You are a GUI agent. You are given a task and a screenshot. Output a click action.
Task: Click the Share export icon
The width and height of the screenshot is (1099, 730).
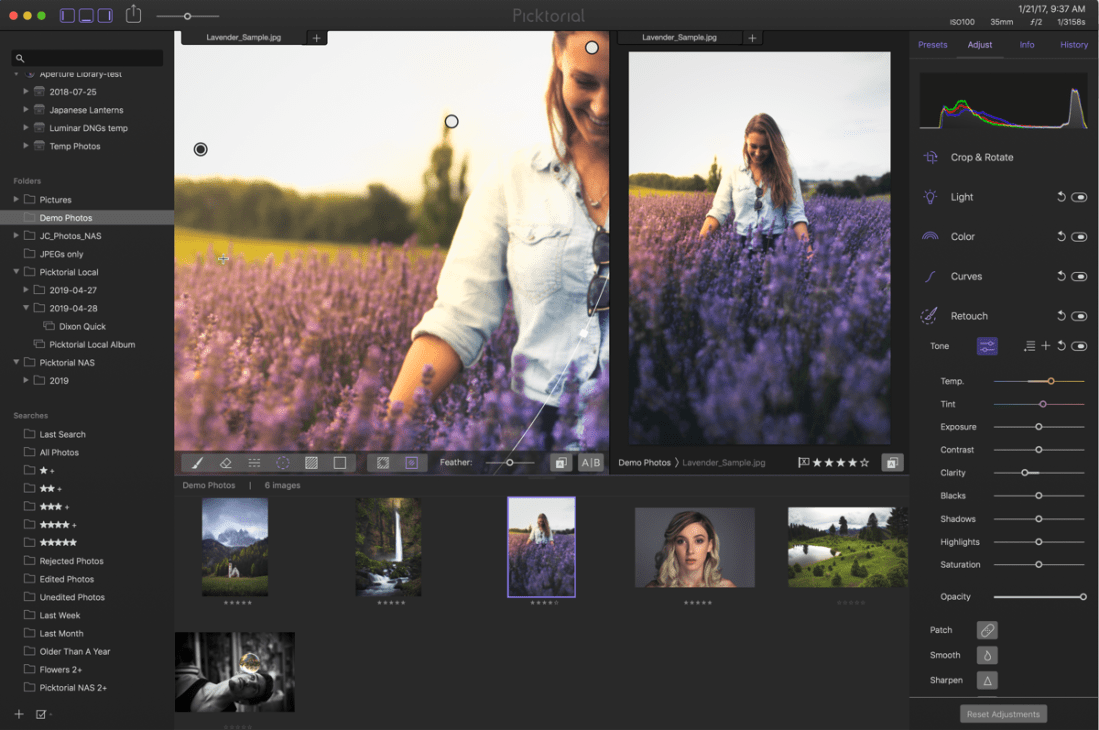tap(133, 15)
